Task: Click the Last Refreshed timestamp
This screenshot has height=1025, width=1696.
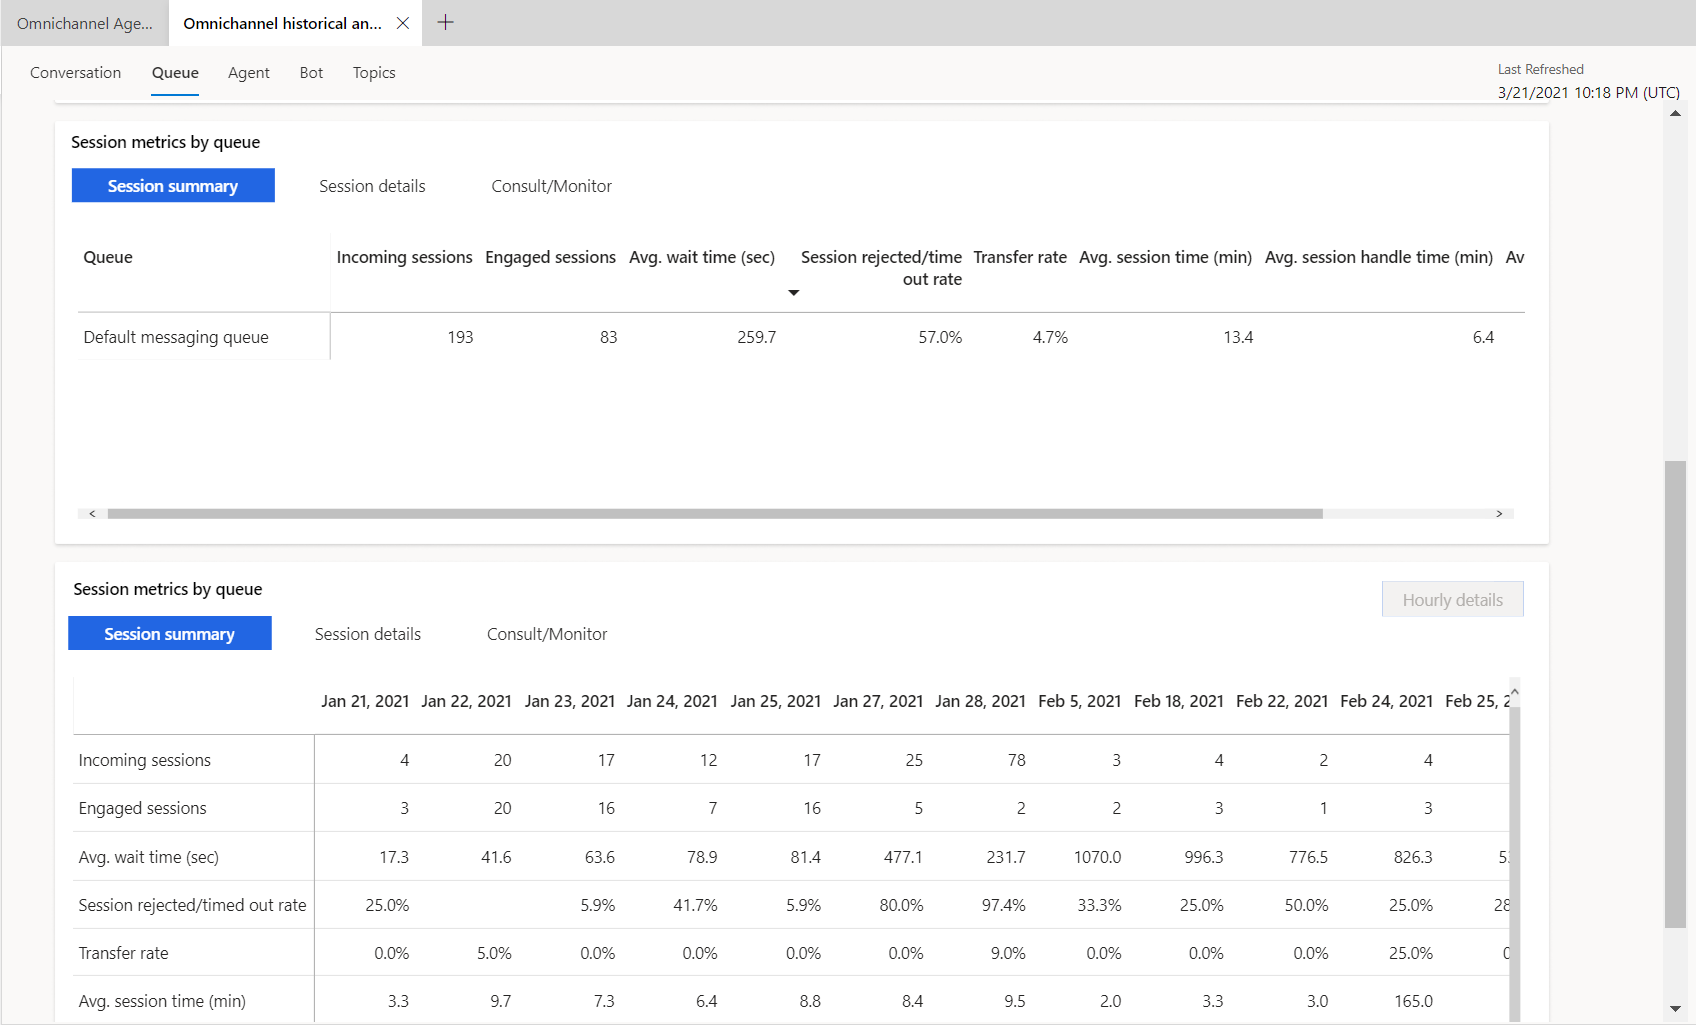Action: click(1588, 92)
